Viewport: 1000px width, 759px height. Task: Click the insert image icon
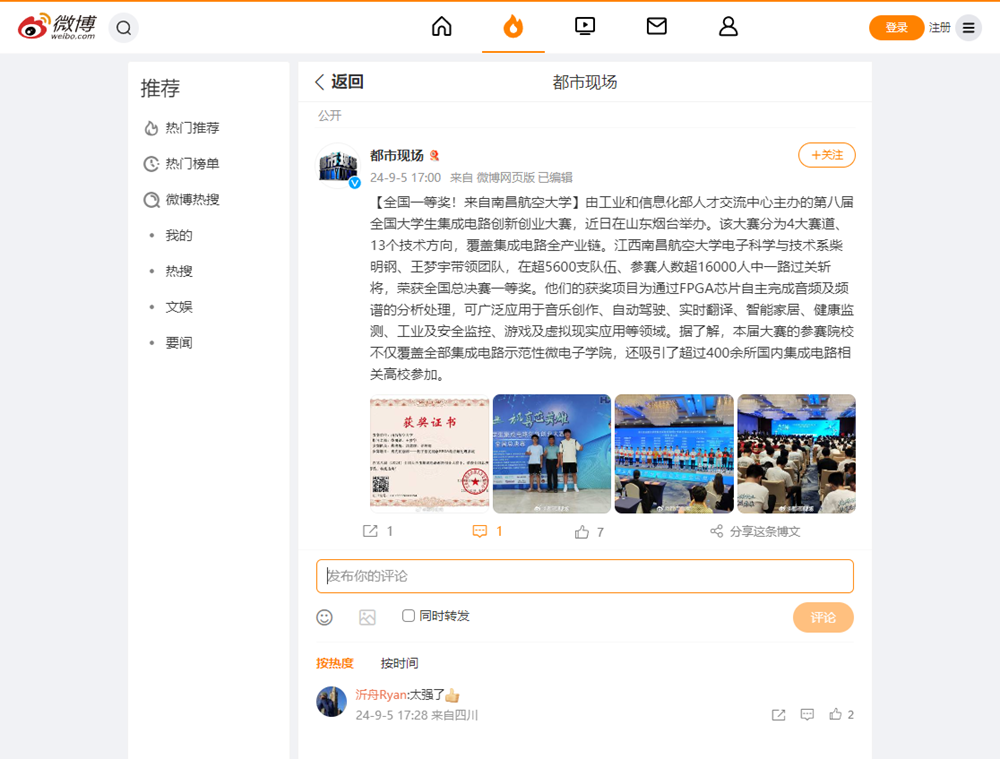coord(367,617)
